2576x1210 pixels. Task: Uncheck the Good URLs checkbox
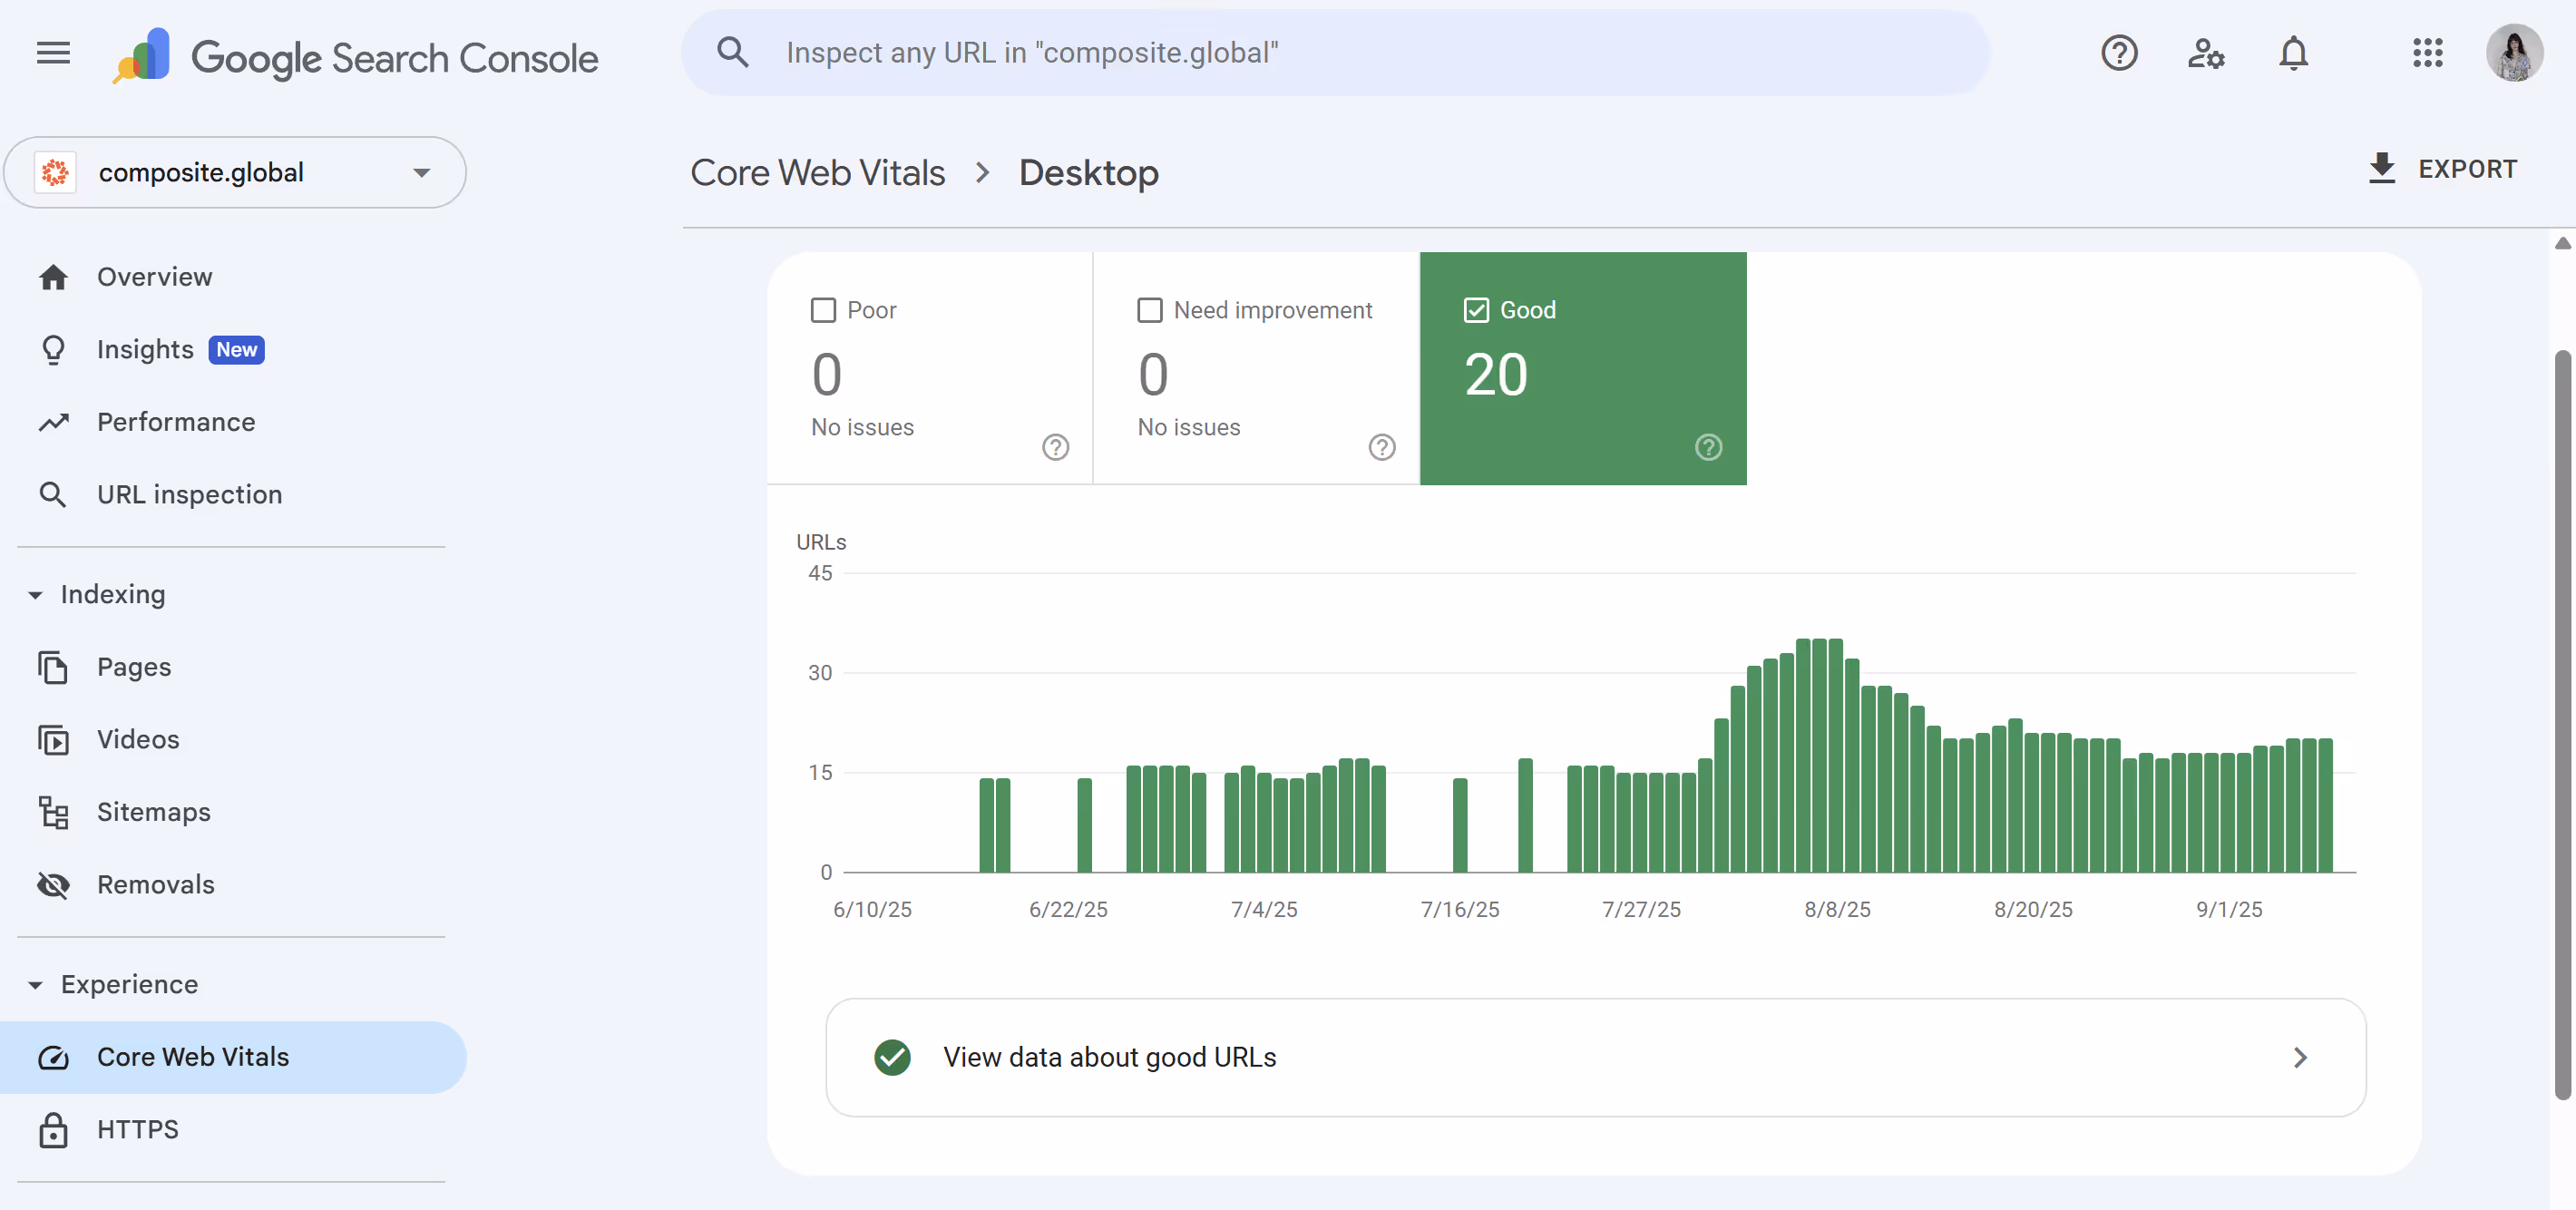1476,310
